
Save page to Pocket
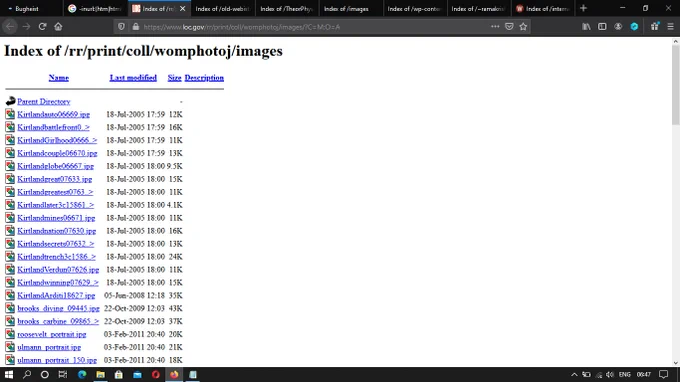[509, 26]
